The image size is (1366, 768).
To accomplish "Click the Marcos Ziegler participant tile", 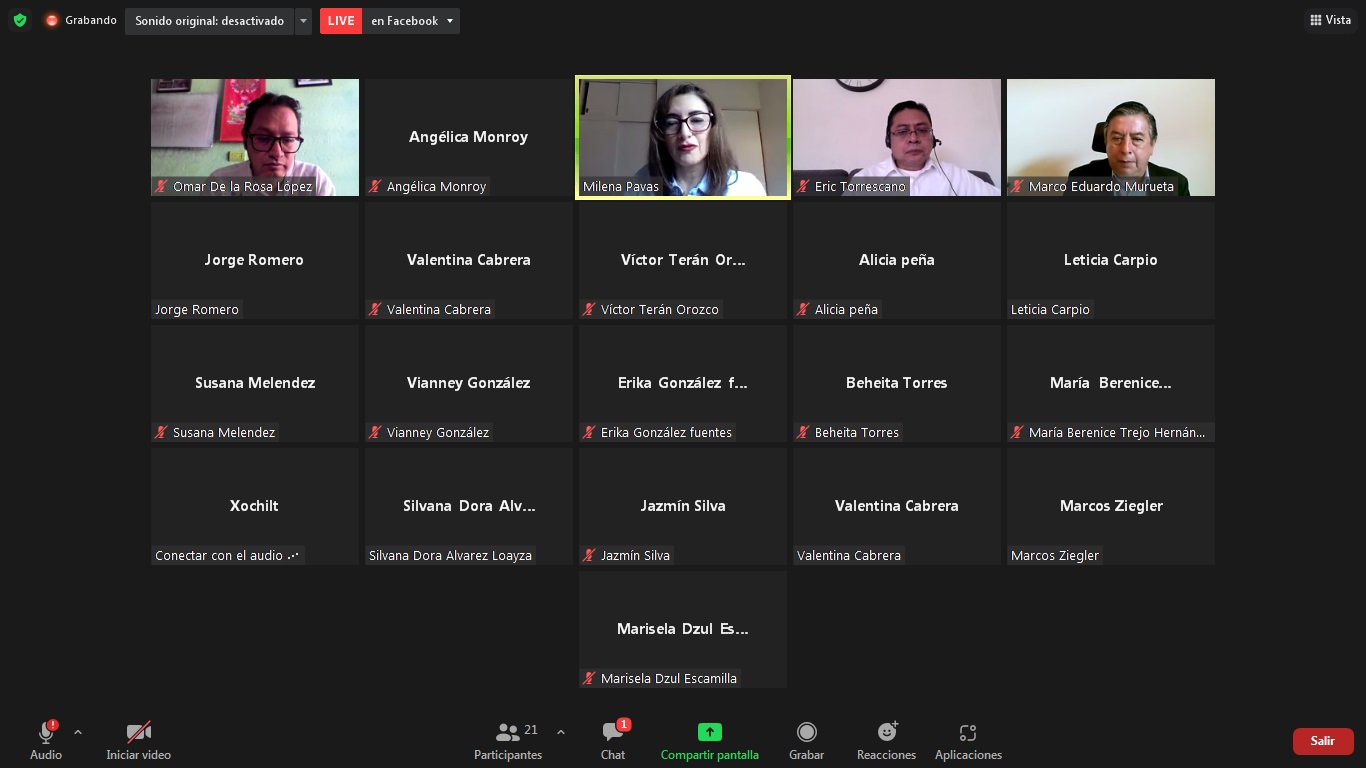I will [x=1111, y=506].
